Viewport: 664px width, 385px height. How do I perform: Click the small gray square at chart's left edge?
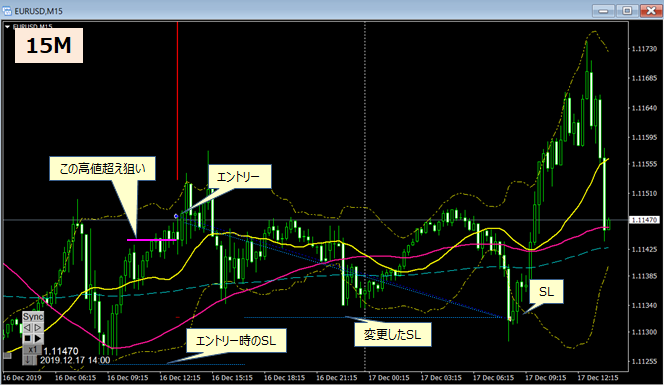tap(7, 356)
